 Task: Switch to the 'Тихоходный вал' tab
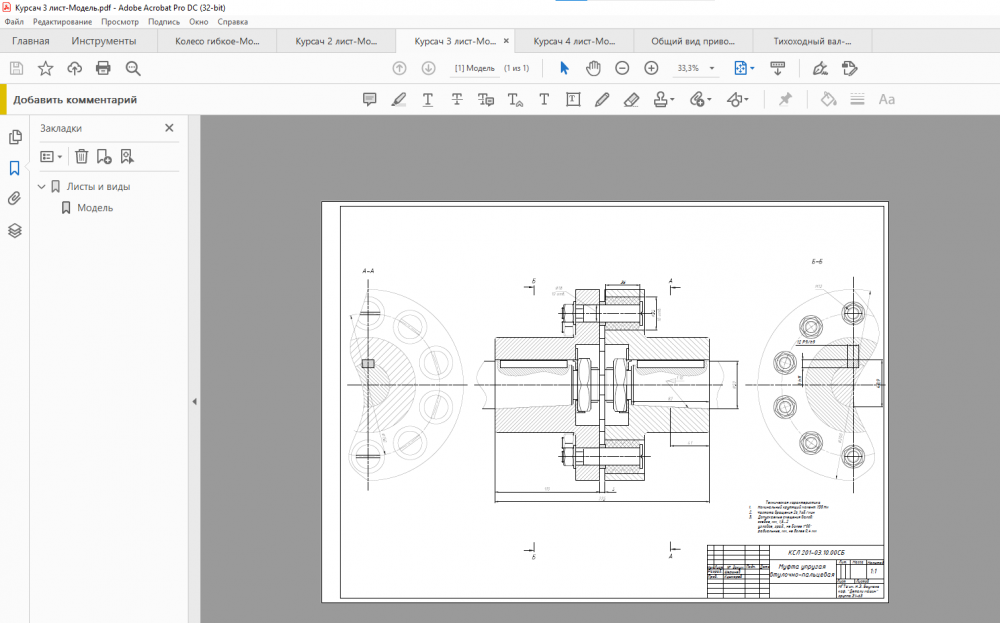812,41
